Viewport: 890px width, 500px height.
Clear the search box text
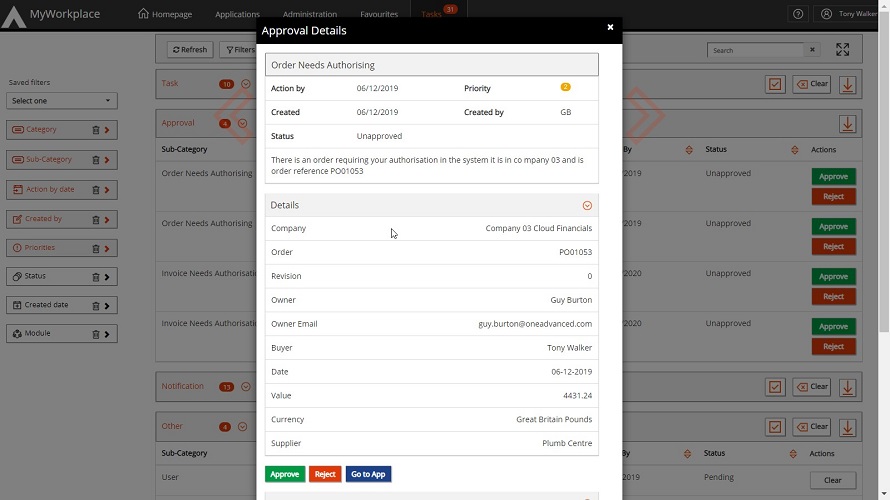812,50
